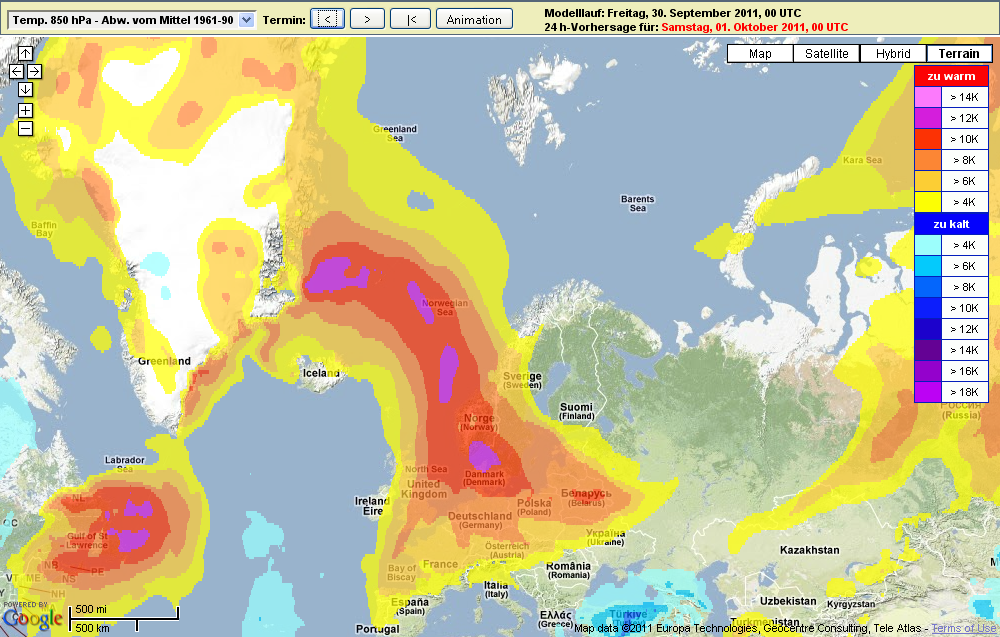Click the cold > 4K light cyan swatch

(x=928, y=245)
